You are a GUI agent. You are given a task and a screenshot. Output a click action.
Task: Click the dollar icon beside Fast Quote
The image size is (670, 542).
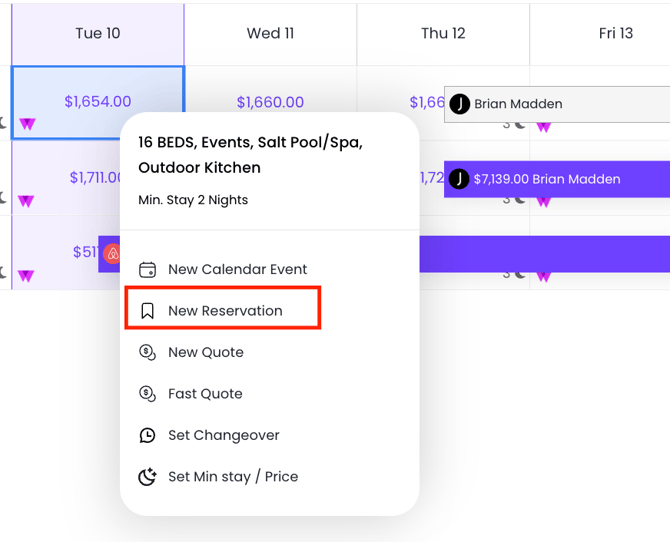point(147,394)
